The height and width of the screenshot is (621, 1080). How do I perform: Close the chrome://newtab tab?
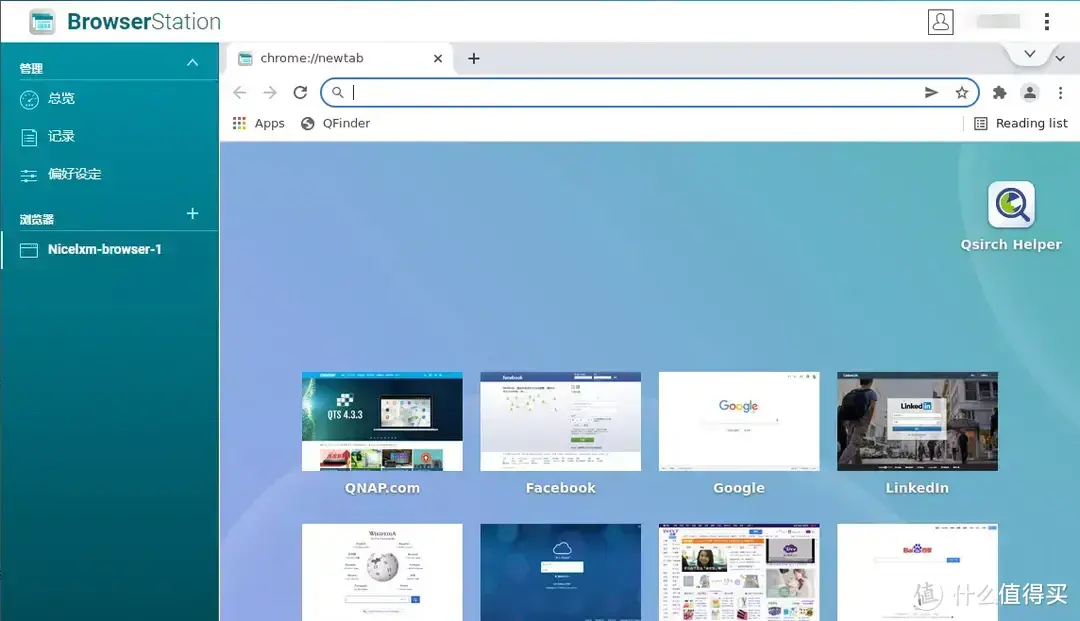437,59
